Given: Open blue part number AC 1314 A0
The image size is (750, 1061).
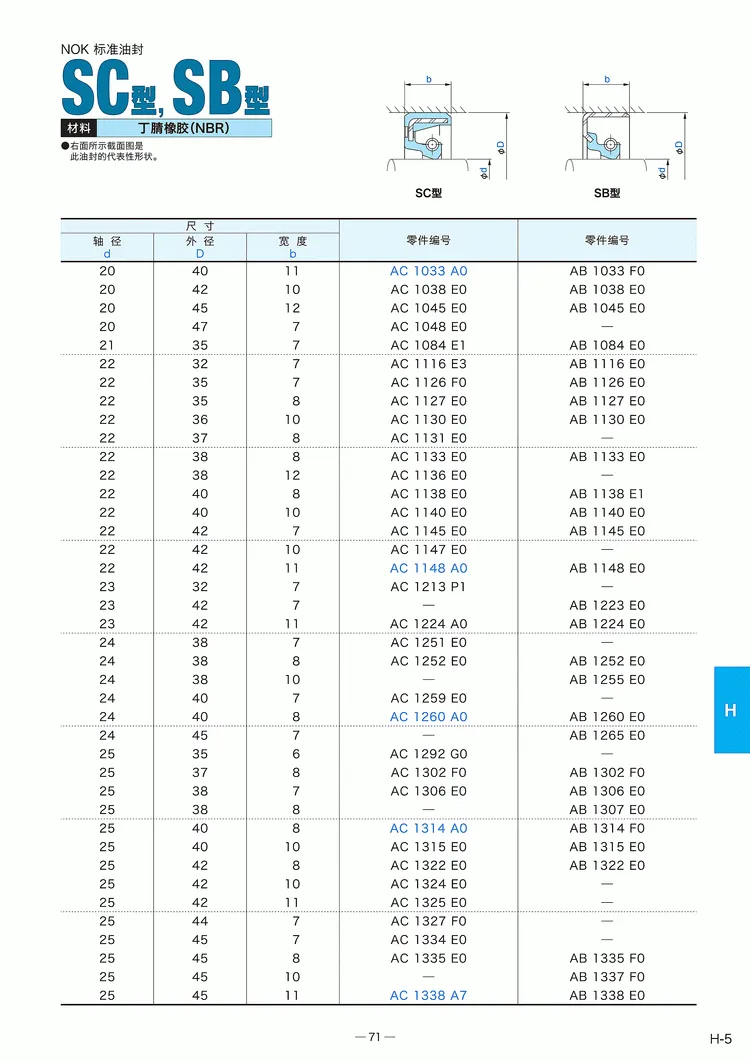Looking at the screenshot, I should (x=428, y=829).
